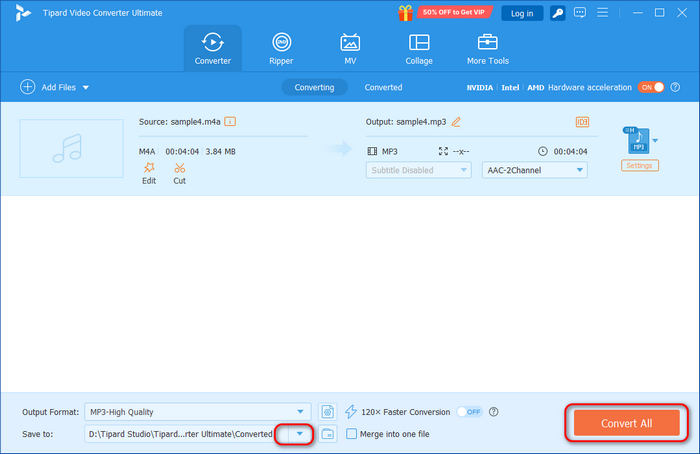Screen dimensions: 700x454
Task: Click the Edit star wand icon
Action: coord(149,168)
